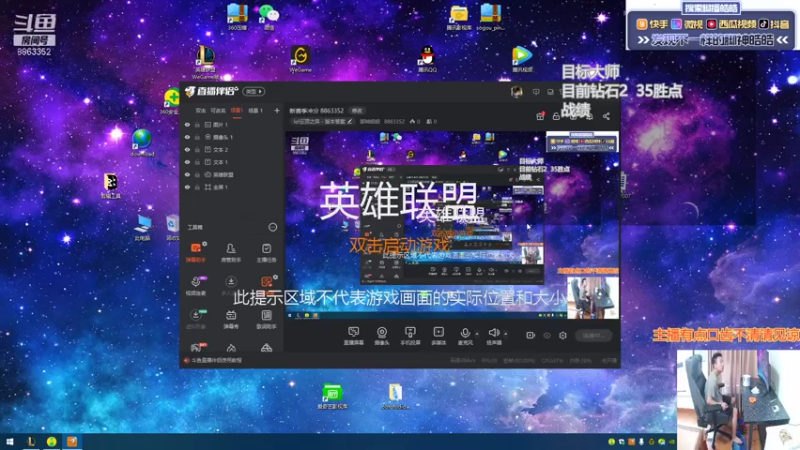Open the 360压缩 desktop icon
The width and height of the screenshot is (800, 450).
point(237,17)
